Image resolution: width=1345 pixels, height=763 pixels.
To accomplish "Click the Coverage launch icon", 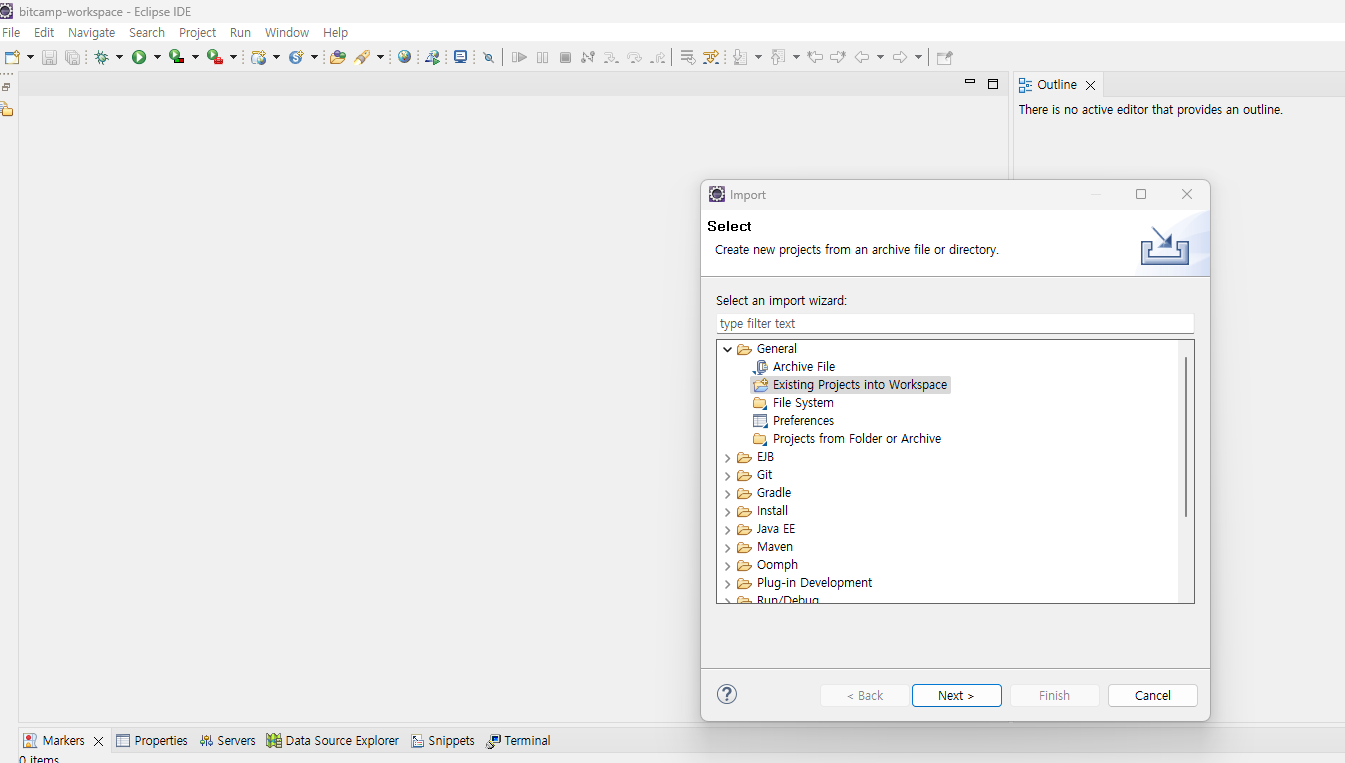I will click(176, 57).
